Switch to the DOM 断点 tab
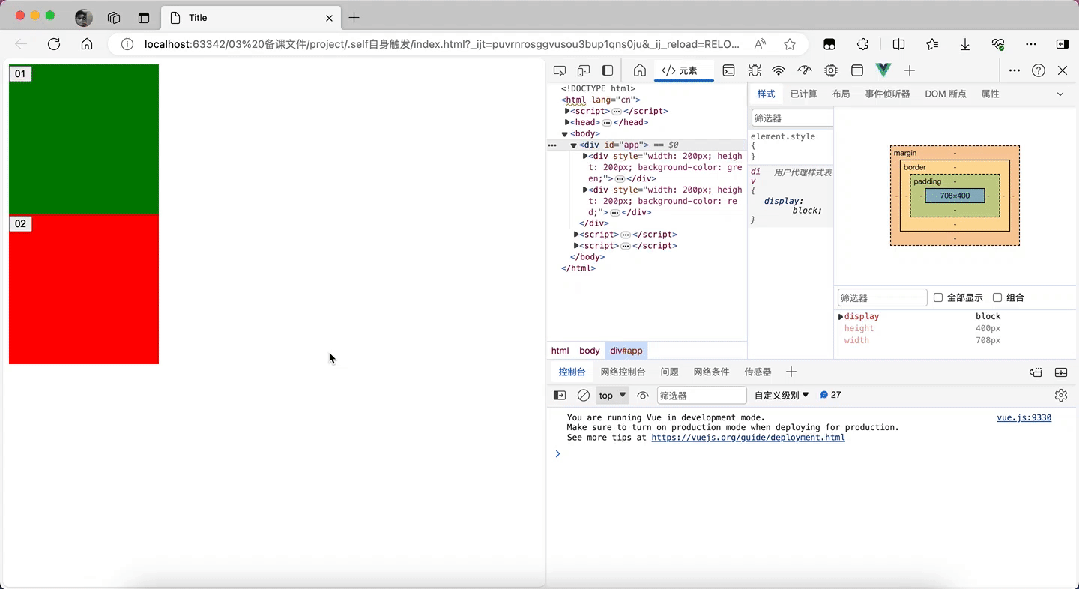1079x589 pixels. [945, 94]
